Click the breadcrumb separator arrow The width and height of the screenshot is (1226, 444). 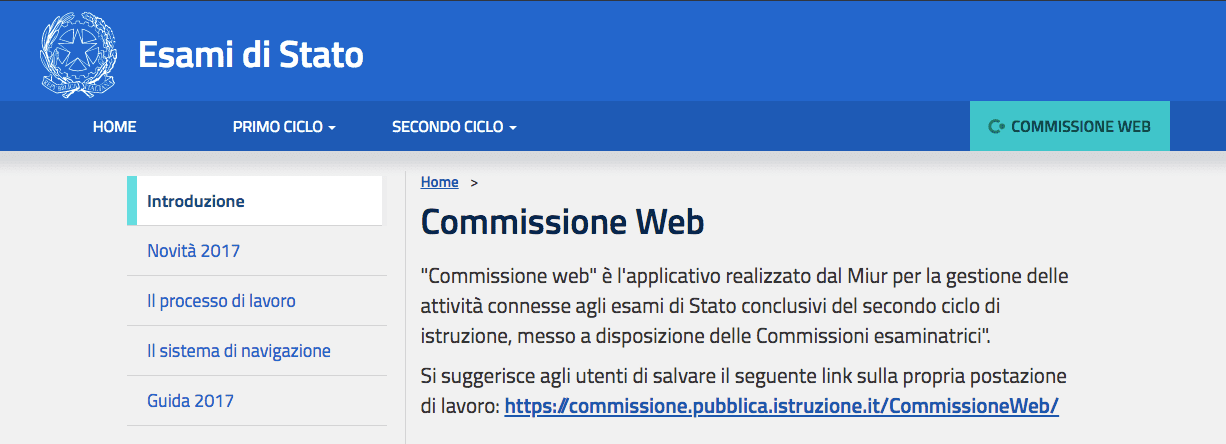pyautogui.click(x=474, y=182)
